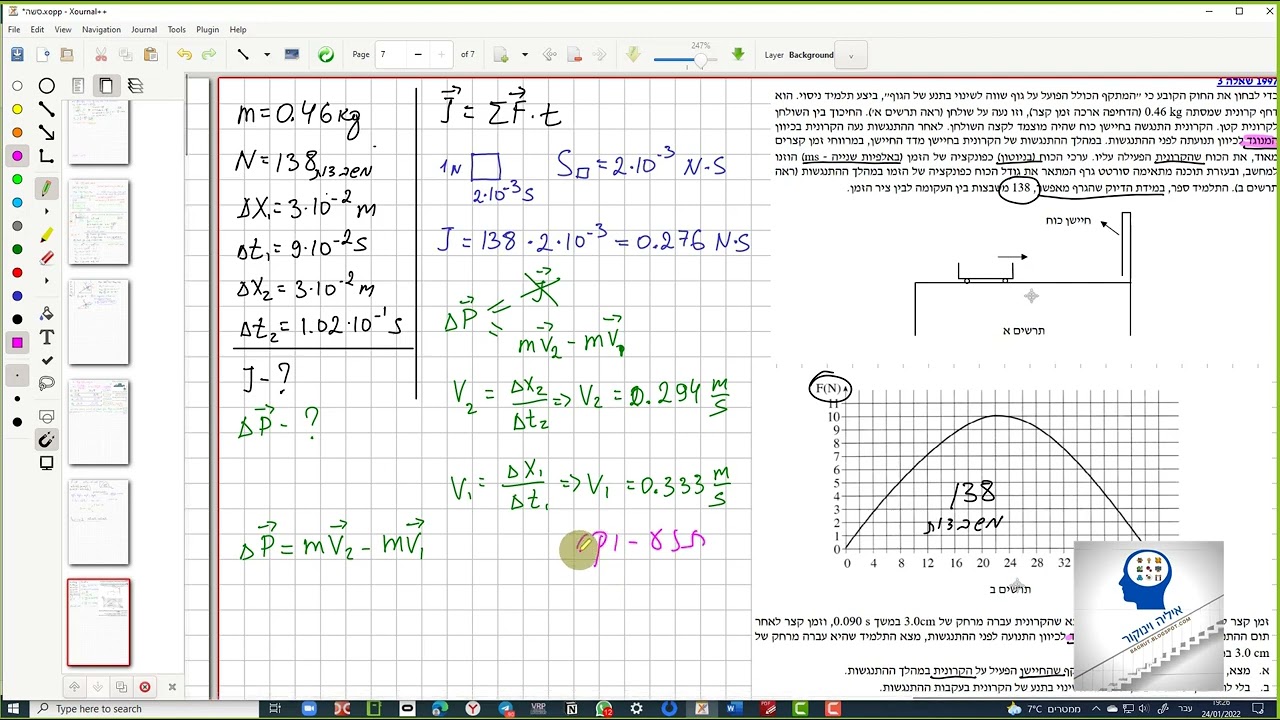Toggle the snapping magnet tool
1280x720 pixels.
click(x=46, y=440)
